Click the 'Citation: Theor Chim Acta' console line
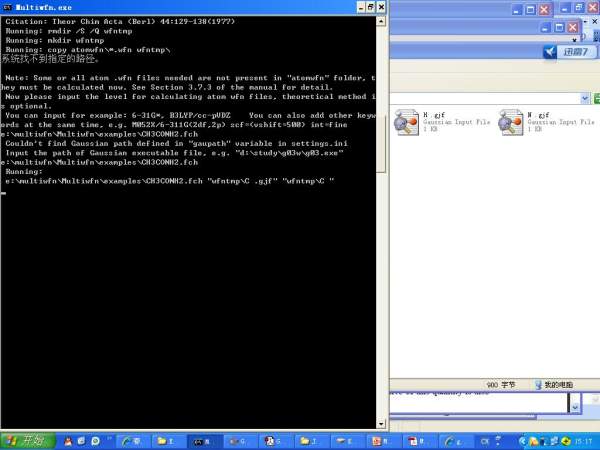 pos(120,21)
